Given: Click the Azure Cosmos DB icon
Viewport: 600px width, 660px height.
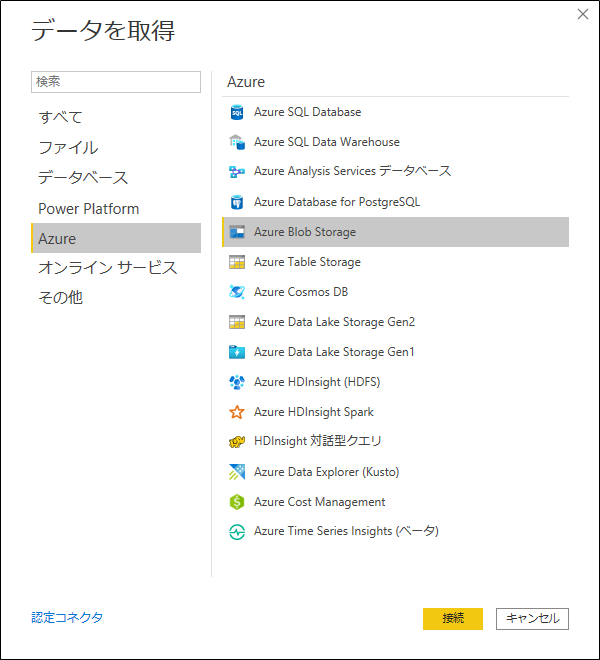Looking at the screenshot, I should (x=237, y=292).
